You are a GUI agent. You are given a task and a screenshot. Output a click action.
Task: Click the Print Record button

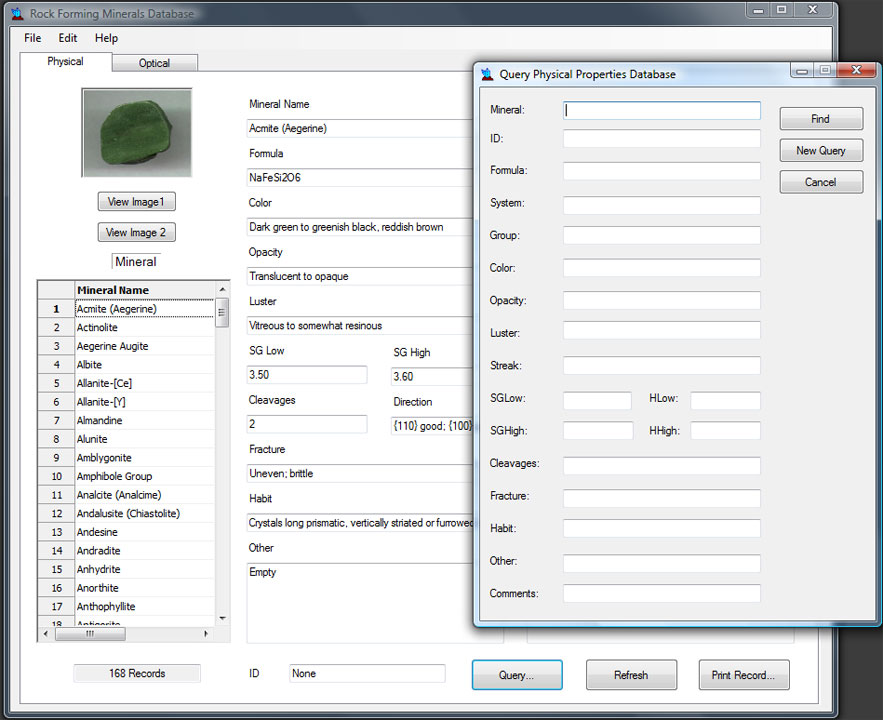tap(743, 675)
